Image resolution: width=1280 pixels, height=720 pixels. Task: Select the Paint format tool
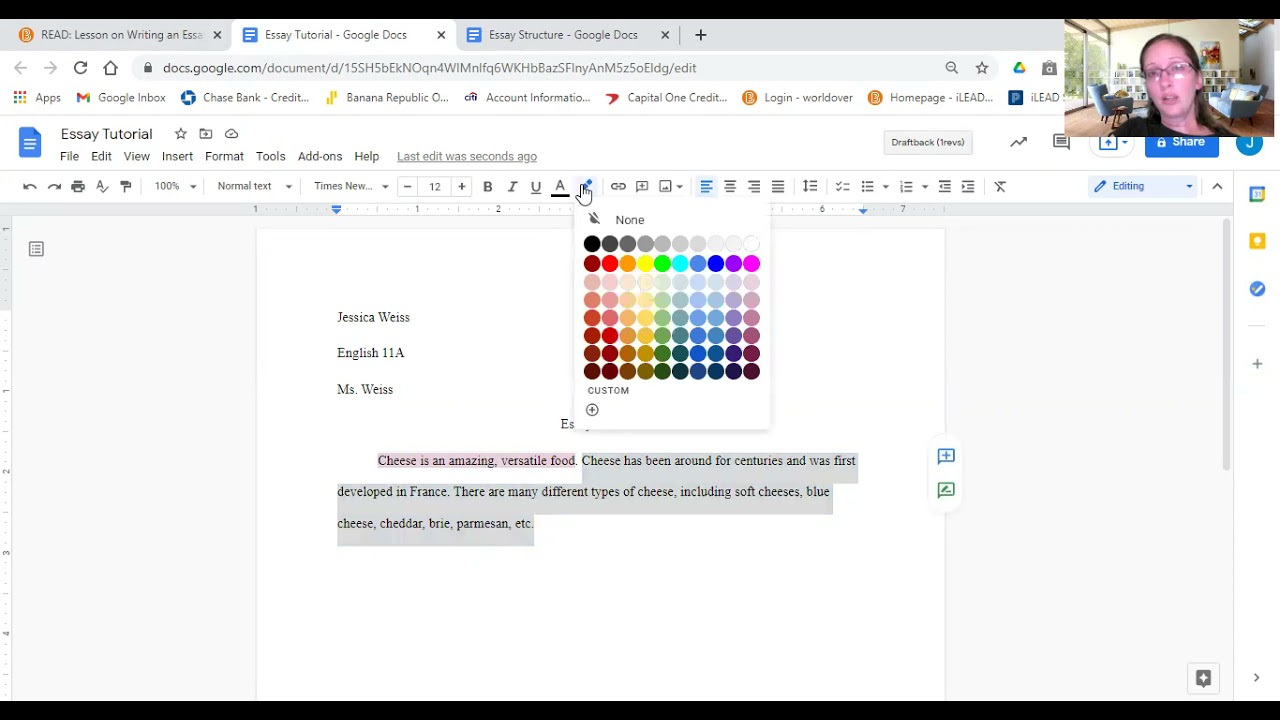(126, 187)
